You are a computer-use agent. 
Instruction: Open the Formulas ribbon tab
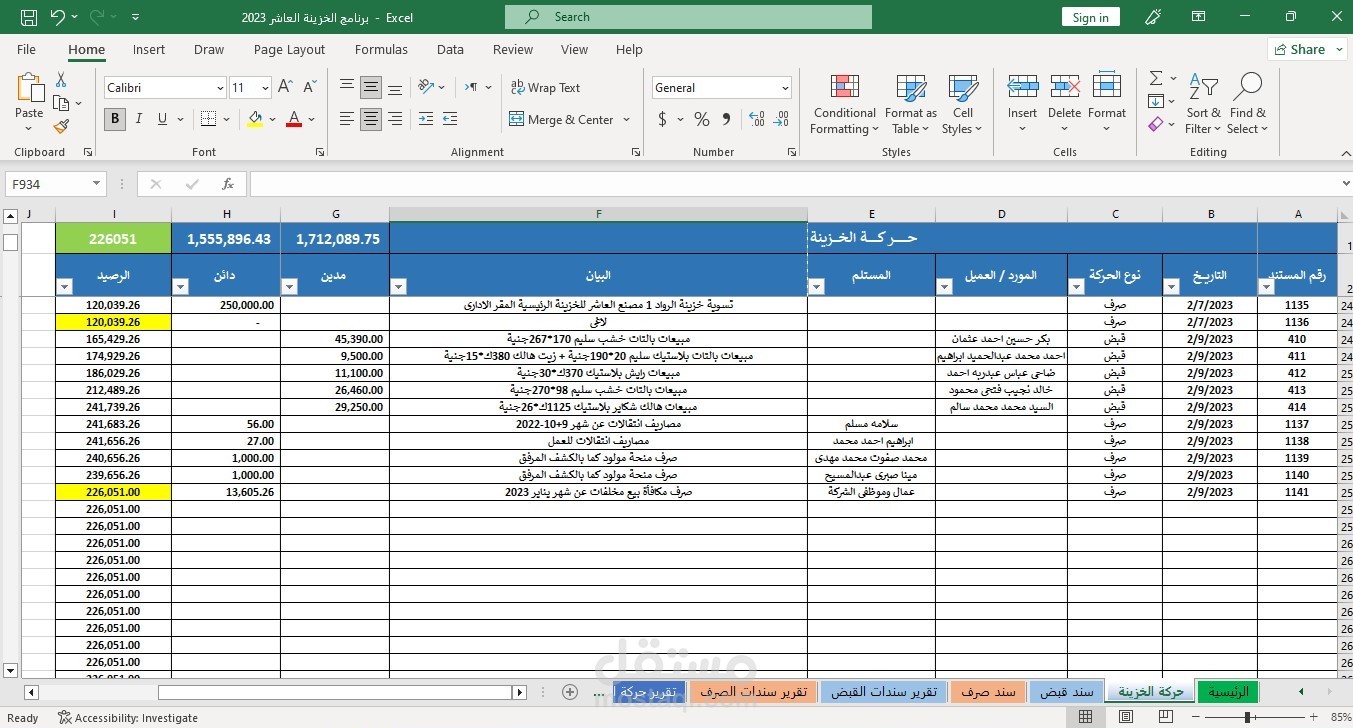pos(381,50)
